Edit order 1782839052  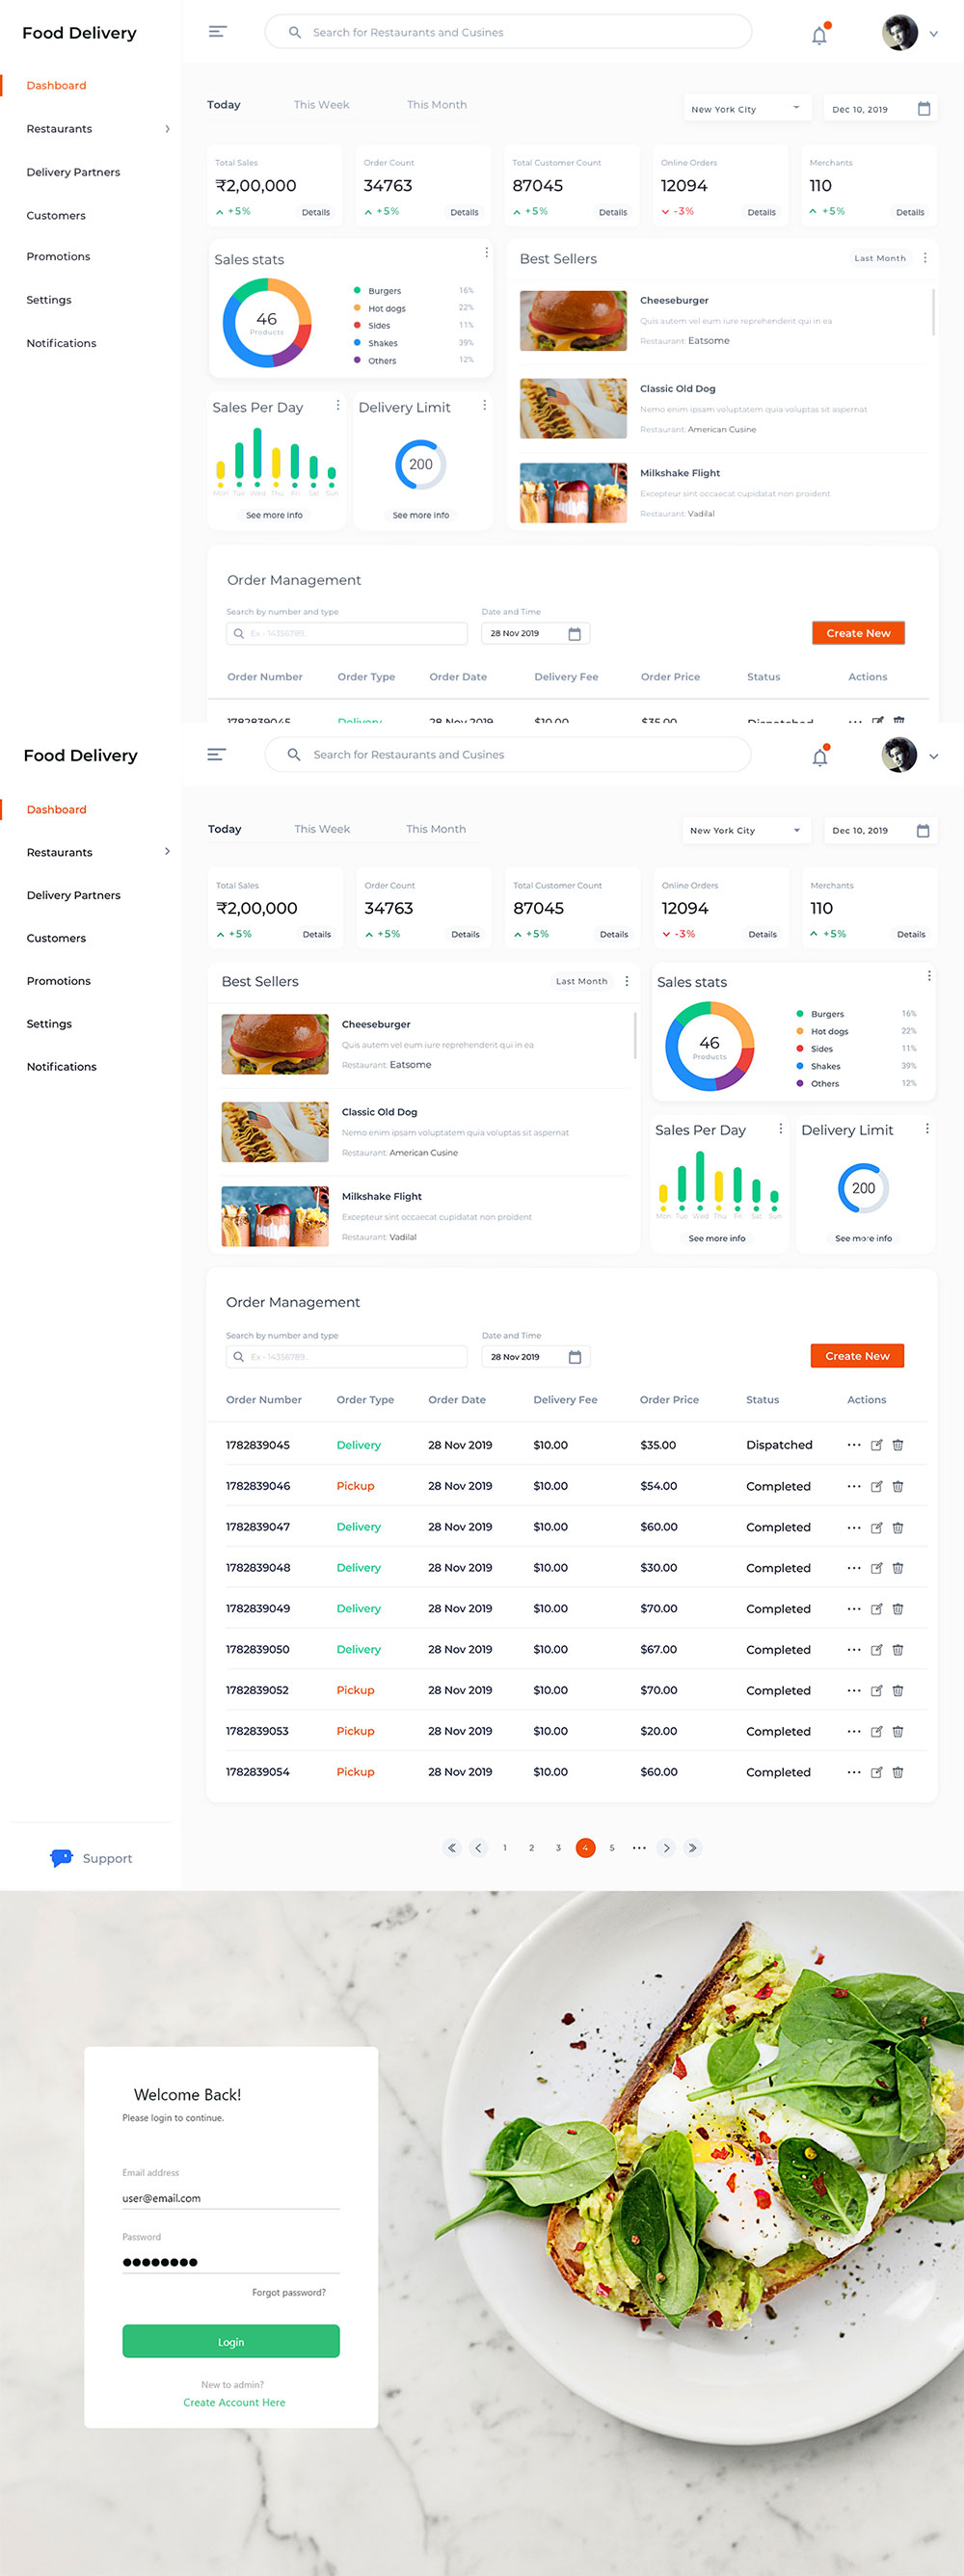point(877,1690)
